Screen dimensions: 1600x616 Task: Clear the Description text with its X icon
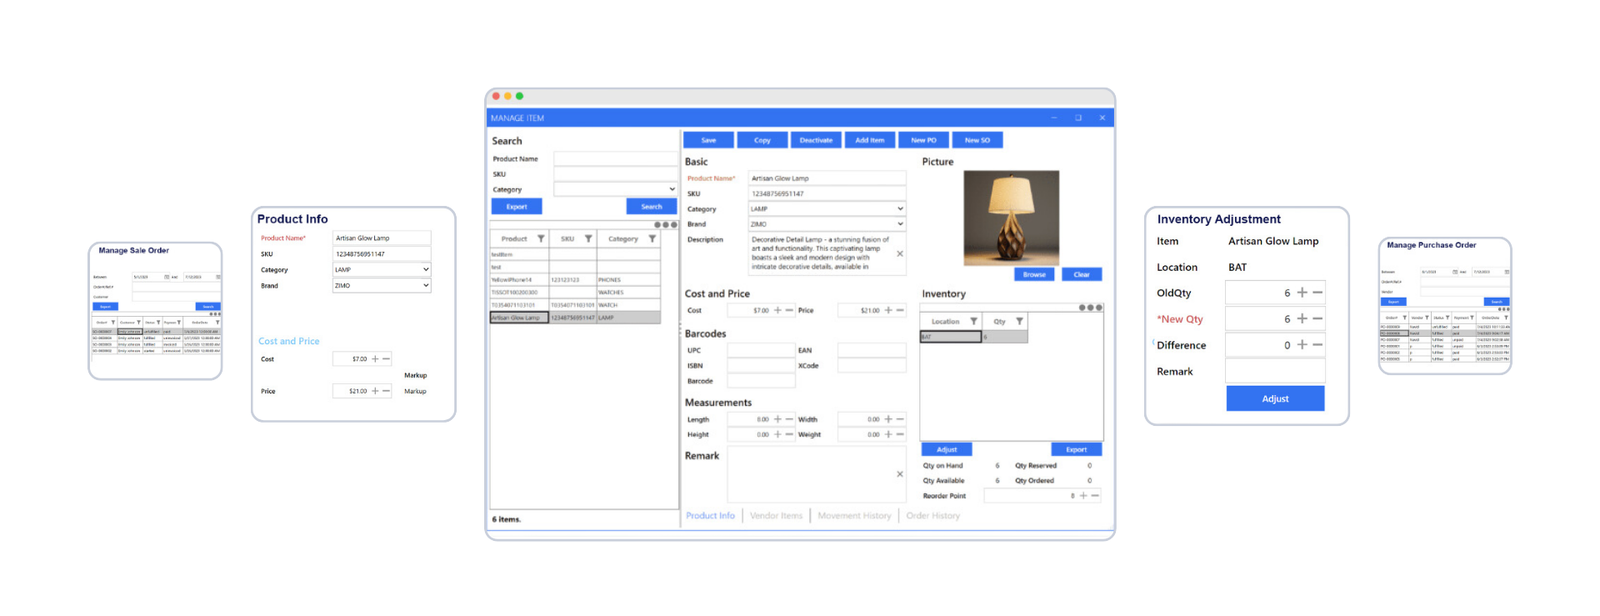click(899, 254)
